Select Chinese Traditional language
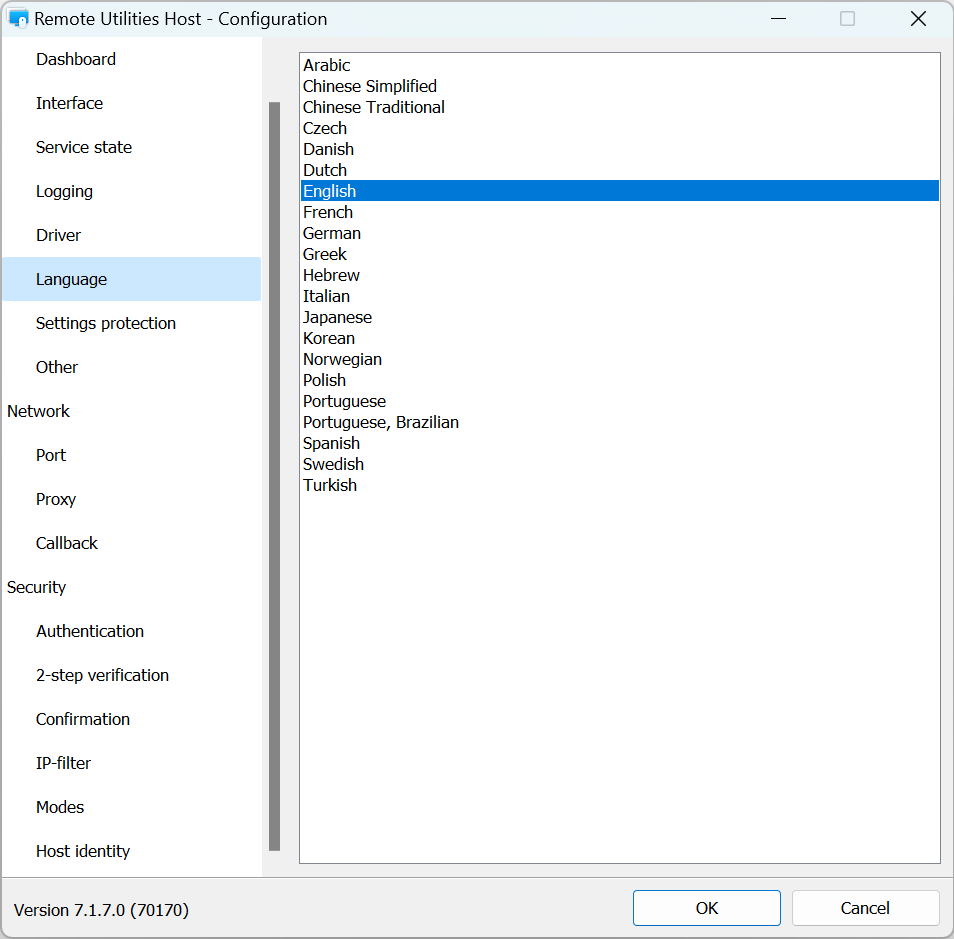This screenshot has height=939, width=954. coord(619,107)
